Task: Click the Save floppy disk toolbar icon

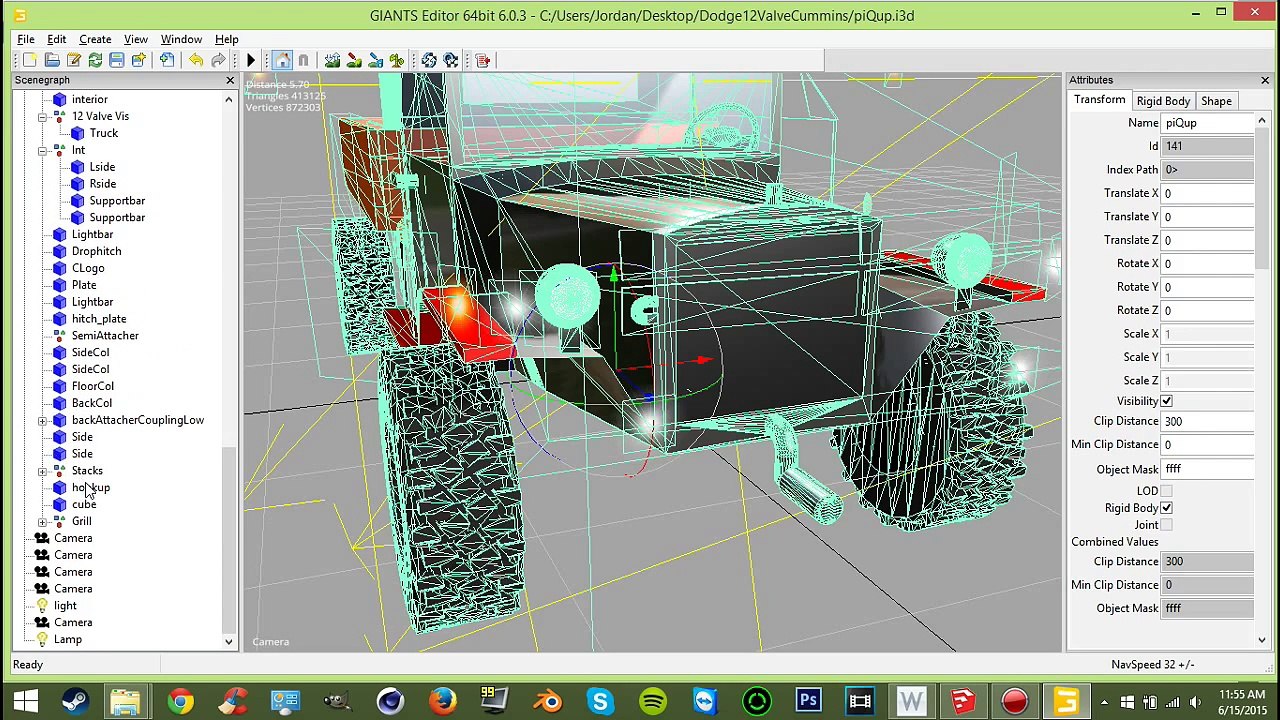Action: point(117,61)
